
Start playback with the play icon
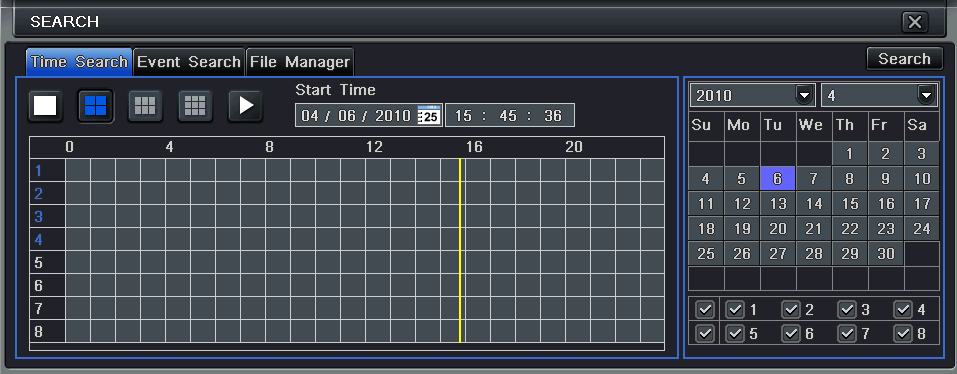(x=245, y=106)
